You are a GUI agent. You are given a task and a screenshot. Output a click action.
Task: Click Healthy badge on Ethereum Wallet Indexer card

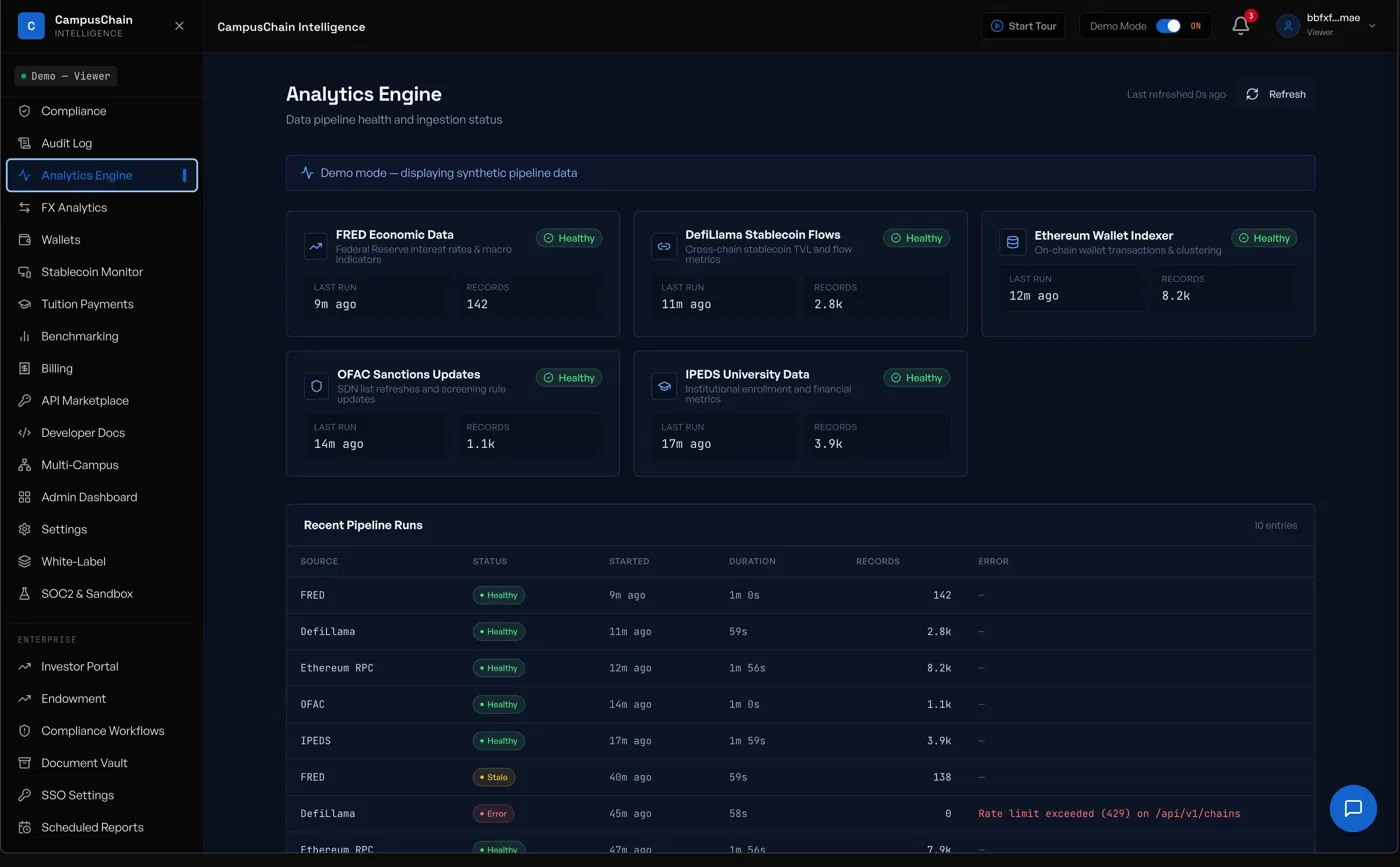(1264, 238)
